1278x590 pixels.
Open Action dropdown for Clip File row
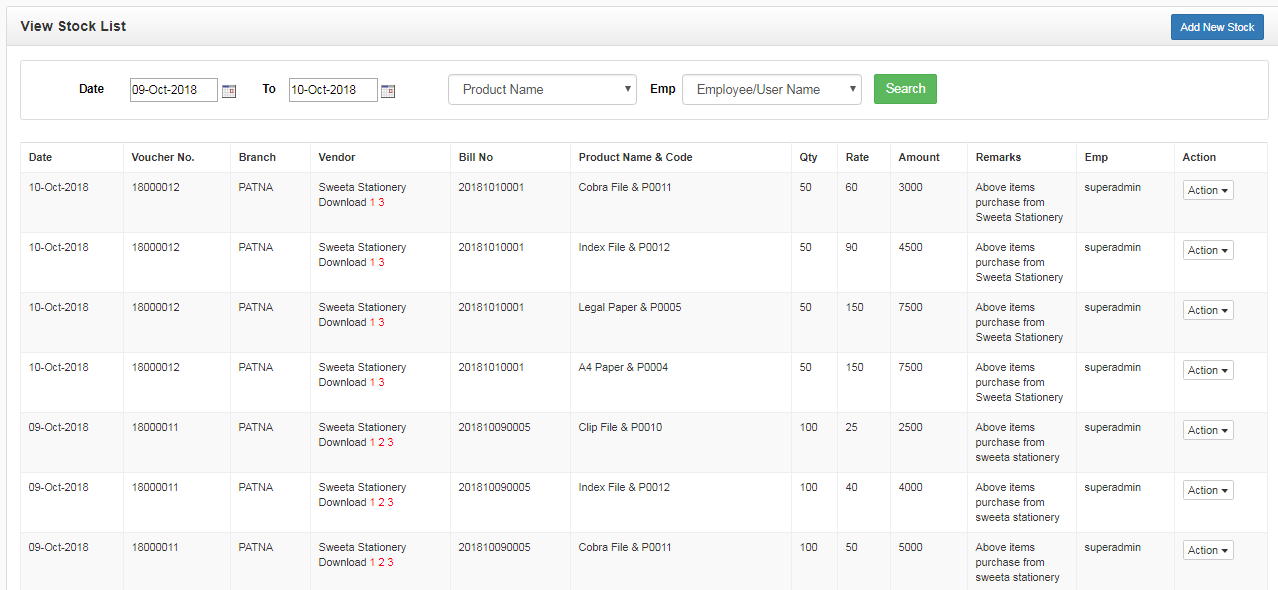[1208, 430]
